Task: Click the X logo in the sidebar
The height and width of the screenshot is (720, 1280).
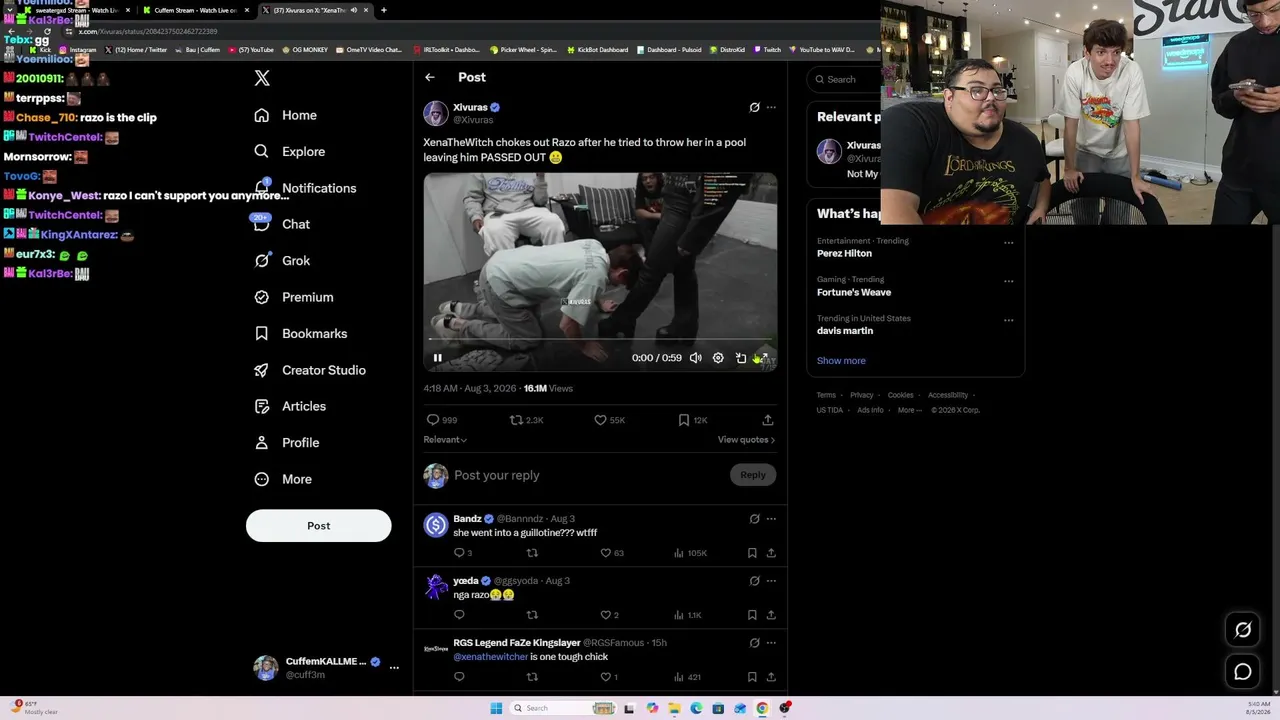Action: coord(262,78)
